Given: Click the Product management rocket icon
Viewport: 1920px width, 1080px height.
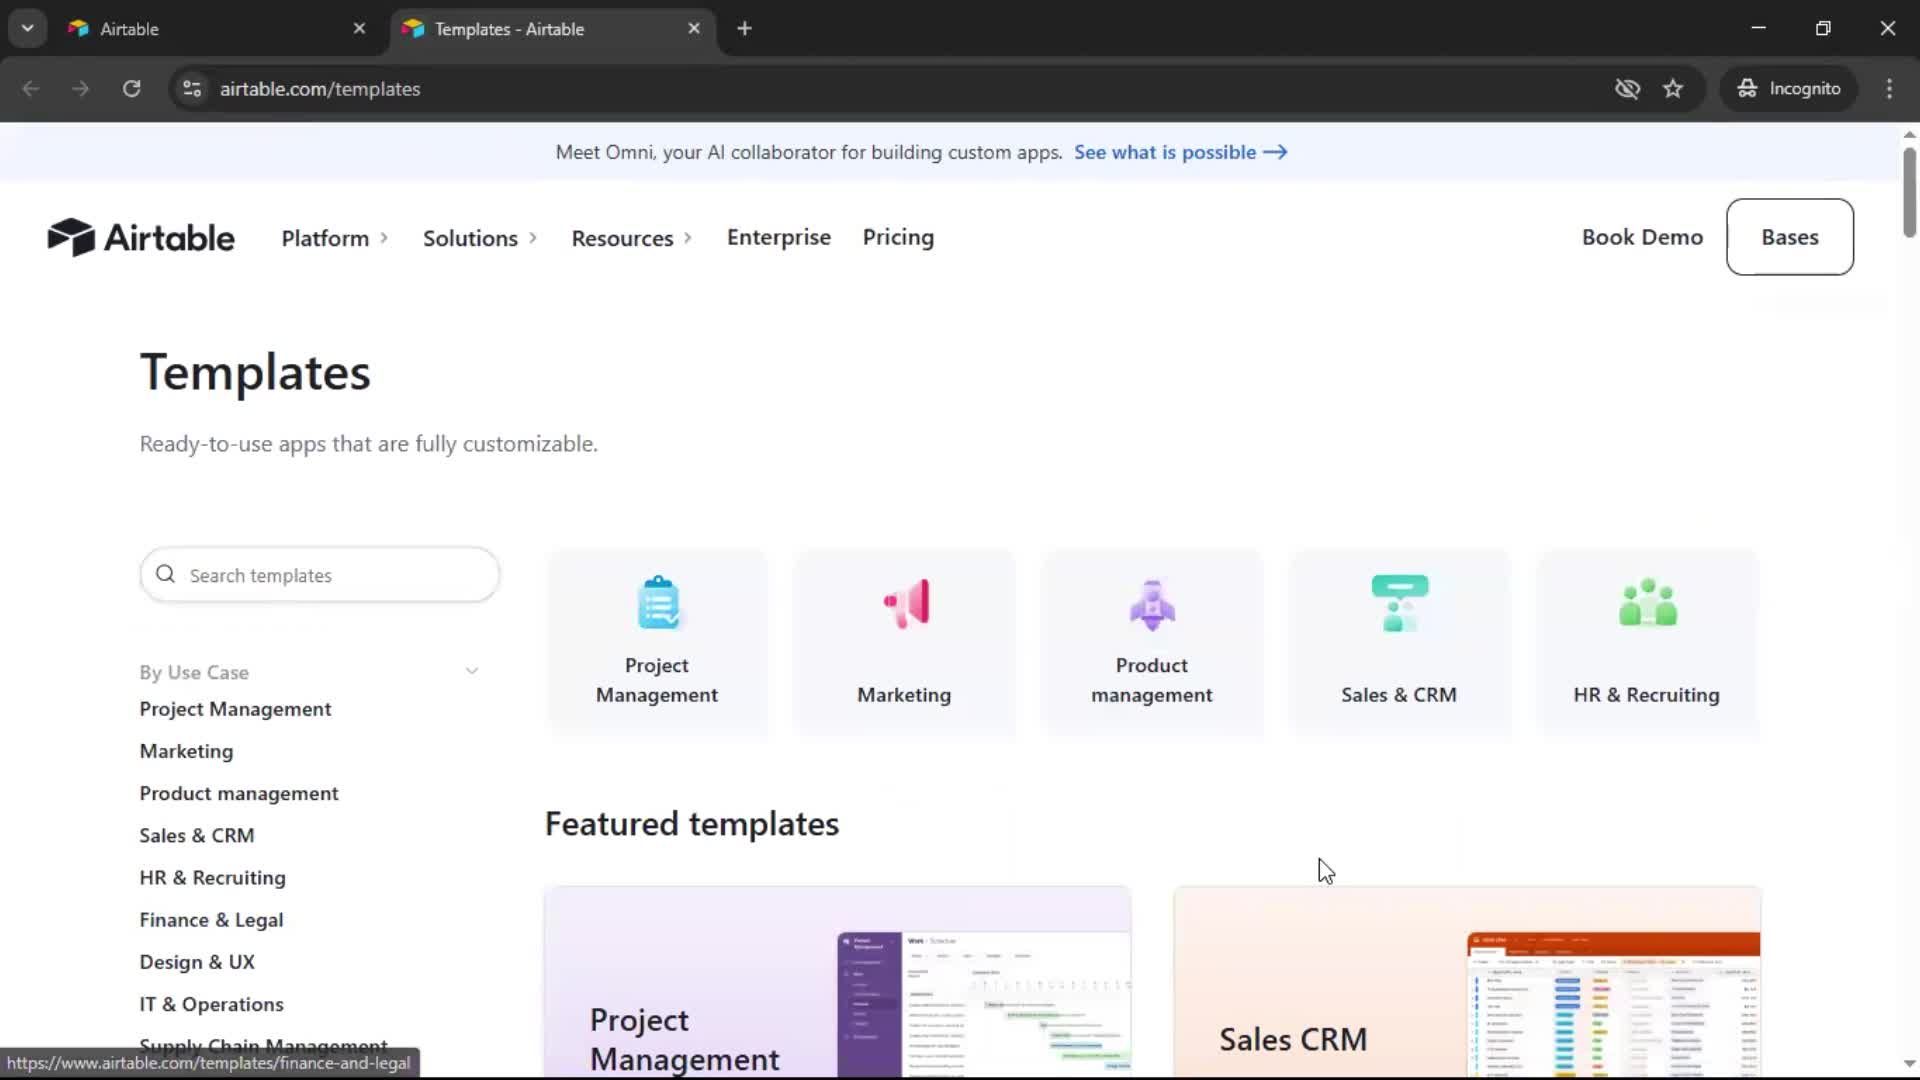Looking at the screenshot, I should [x=1152, y=604].
